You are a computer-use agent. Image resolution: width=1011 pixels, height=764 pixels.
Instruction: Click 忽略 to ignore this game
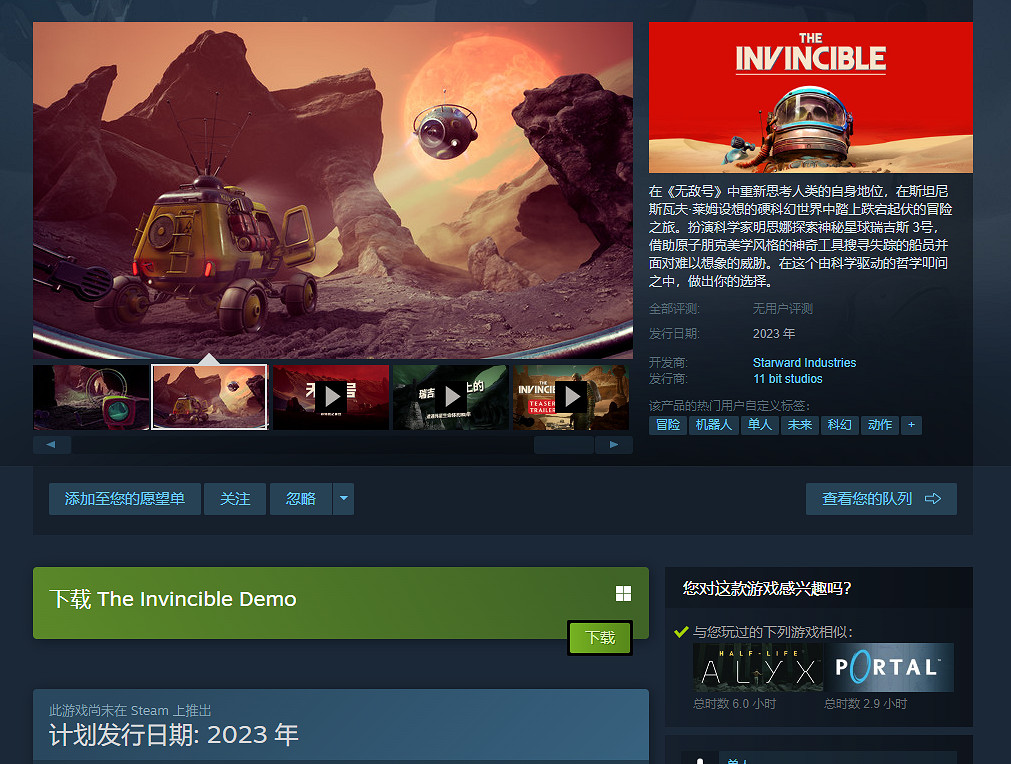coord(299,498)
